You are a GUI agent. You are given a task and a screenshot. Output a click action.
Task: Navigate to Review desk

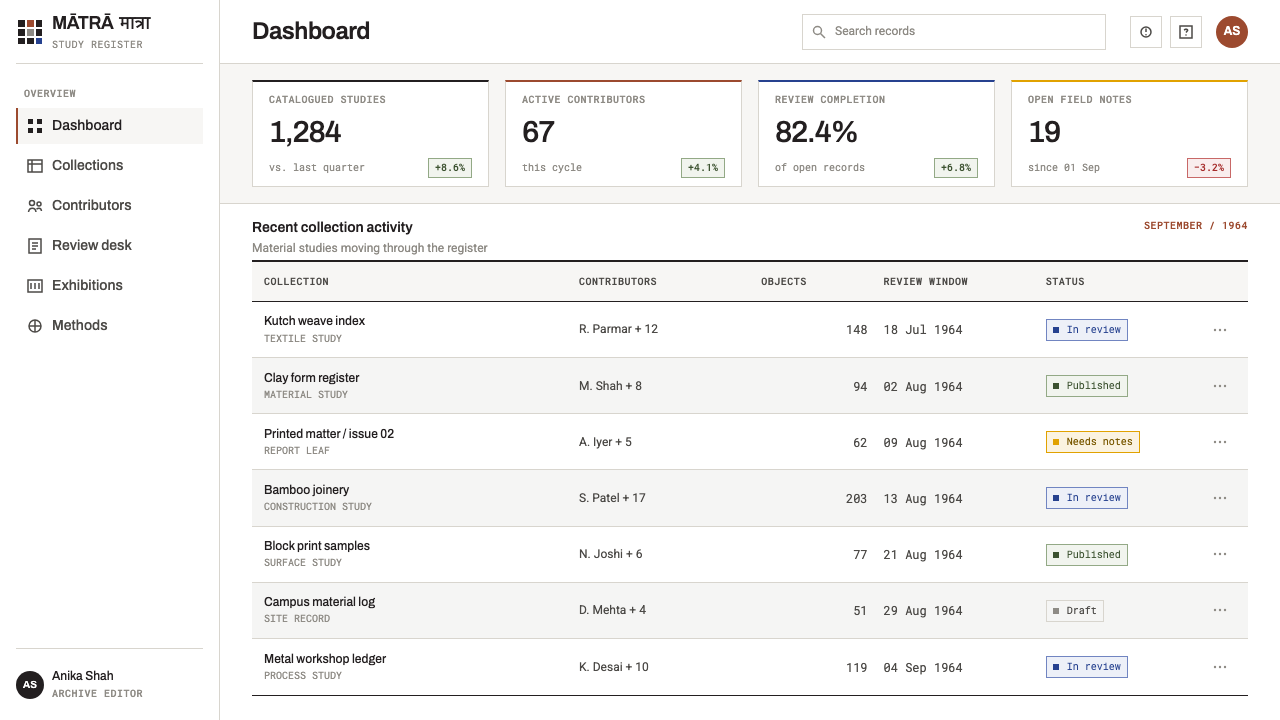point(110,246)
